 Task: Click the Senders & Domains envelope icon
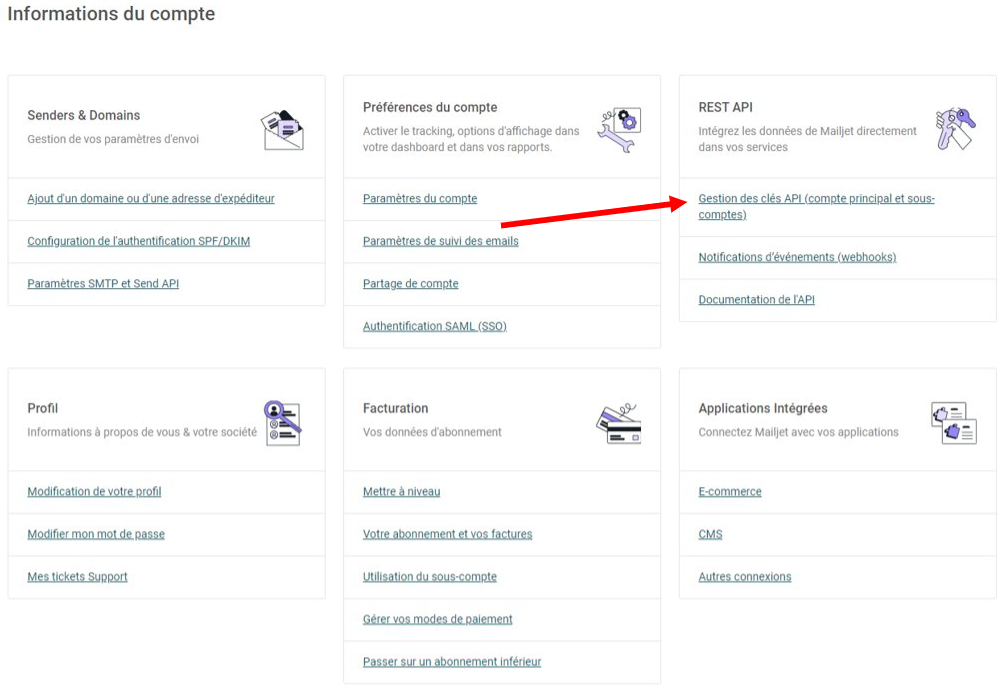pos(282,131)
